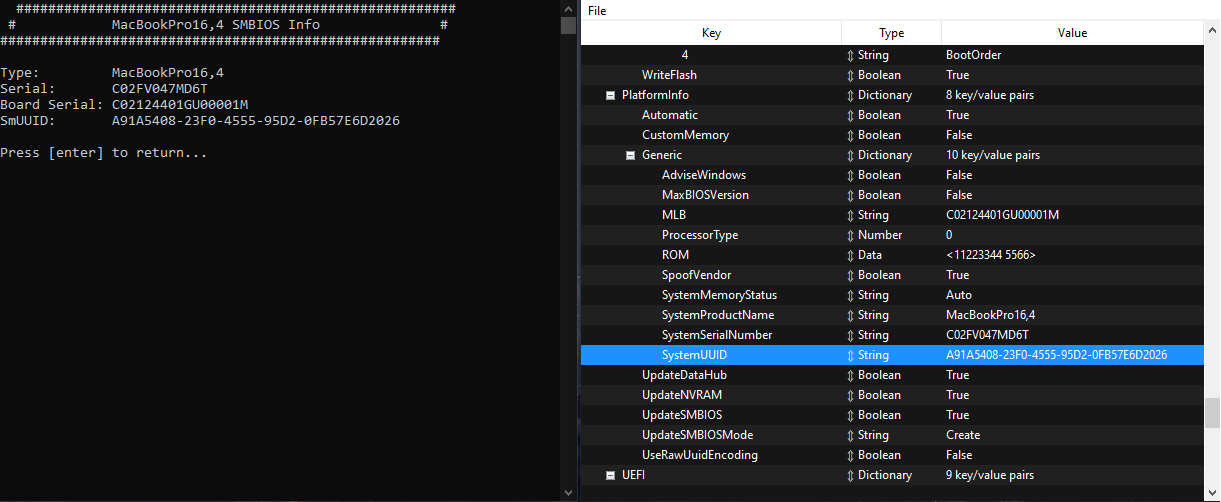1221x502 pixels.
Task: Collapse the Generic dictionary
Action: point(630,155)
